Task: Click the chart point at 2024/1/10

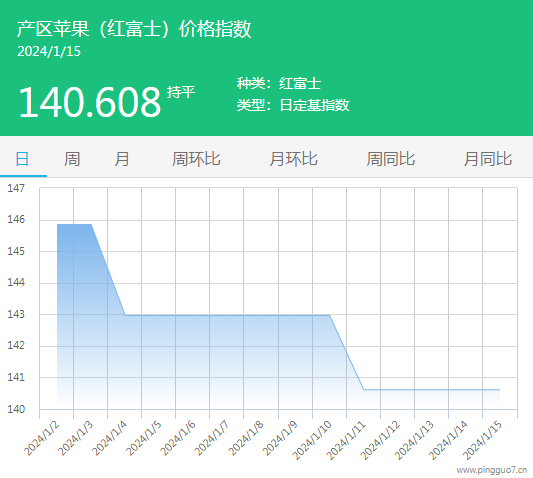Action: 329,315
